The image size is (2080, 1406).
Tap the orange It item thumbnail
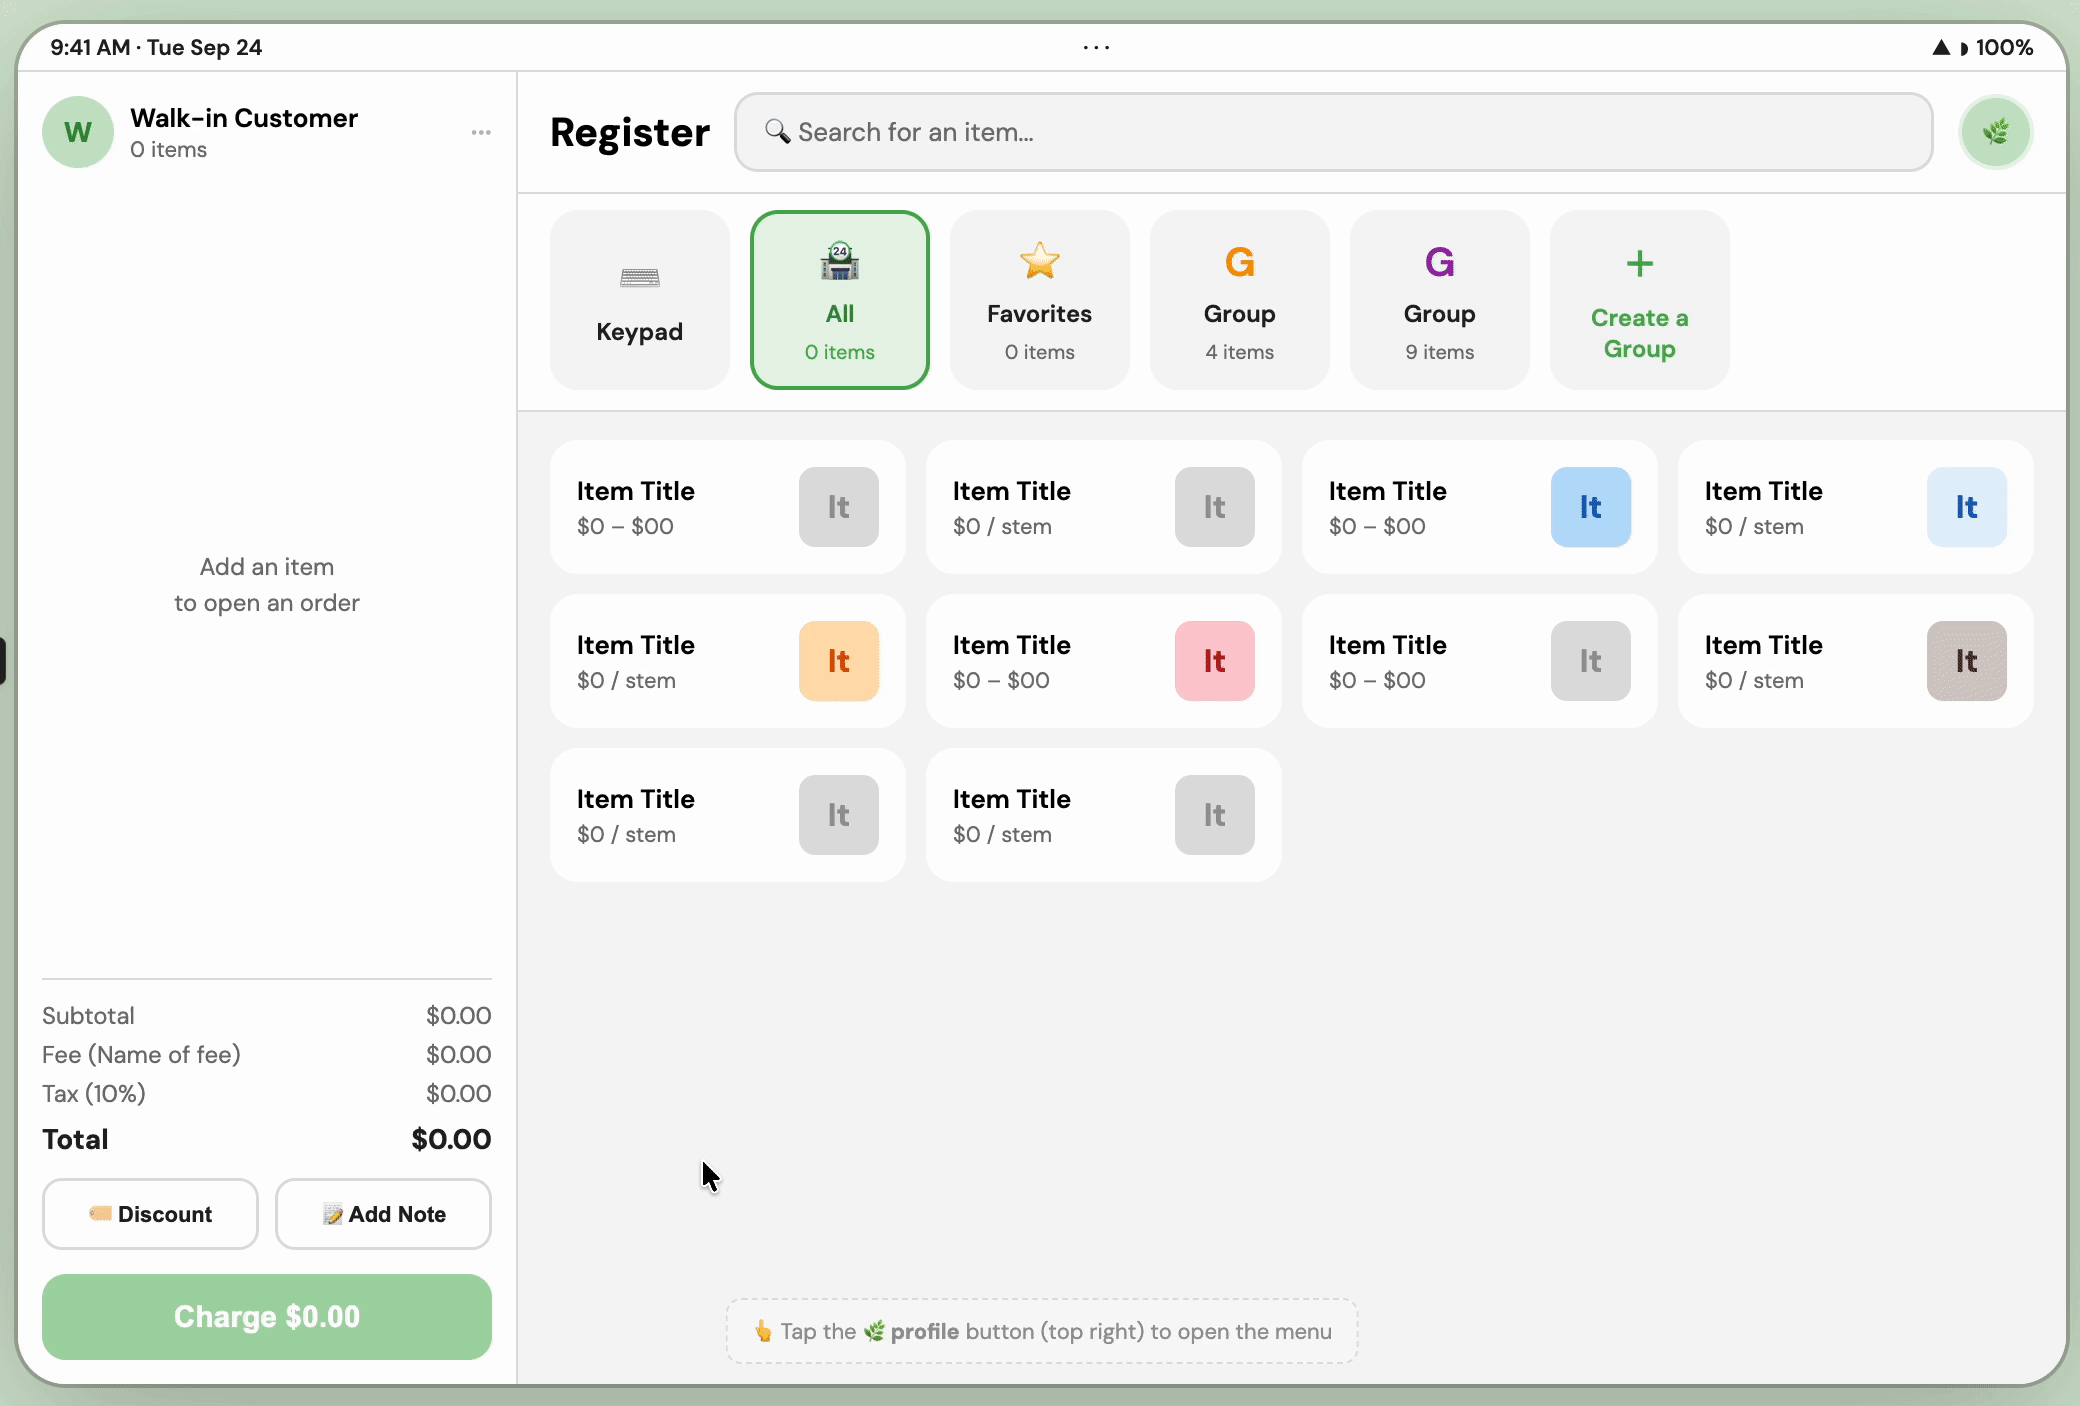(x=838, y=661)
